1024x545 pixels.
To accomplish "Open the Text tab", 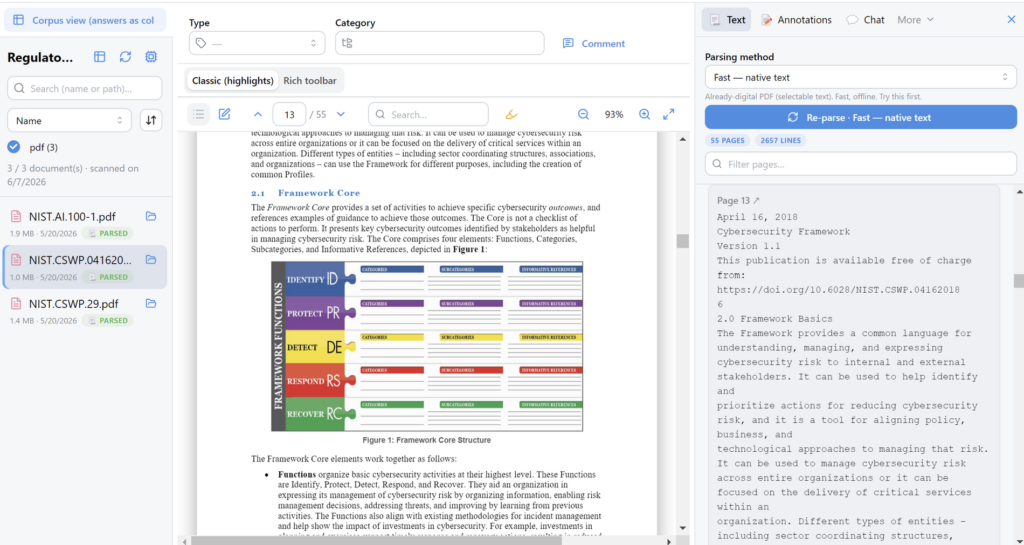I will (727, 20).
